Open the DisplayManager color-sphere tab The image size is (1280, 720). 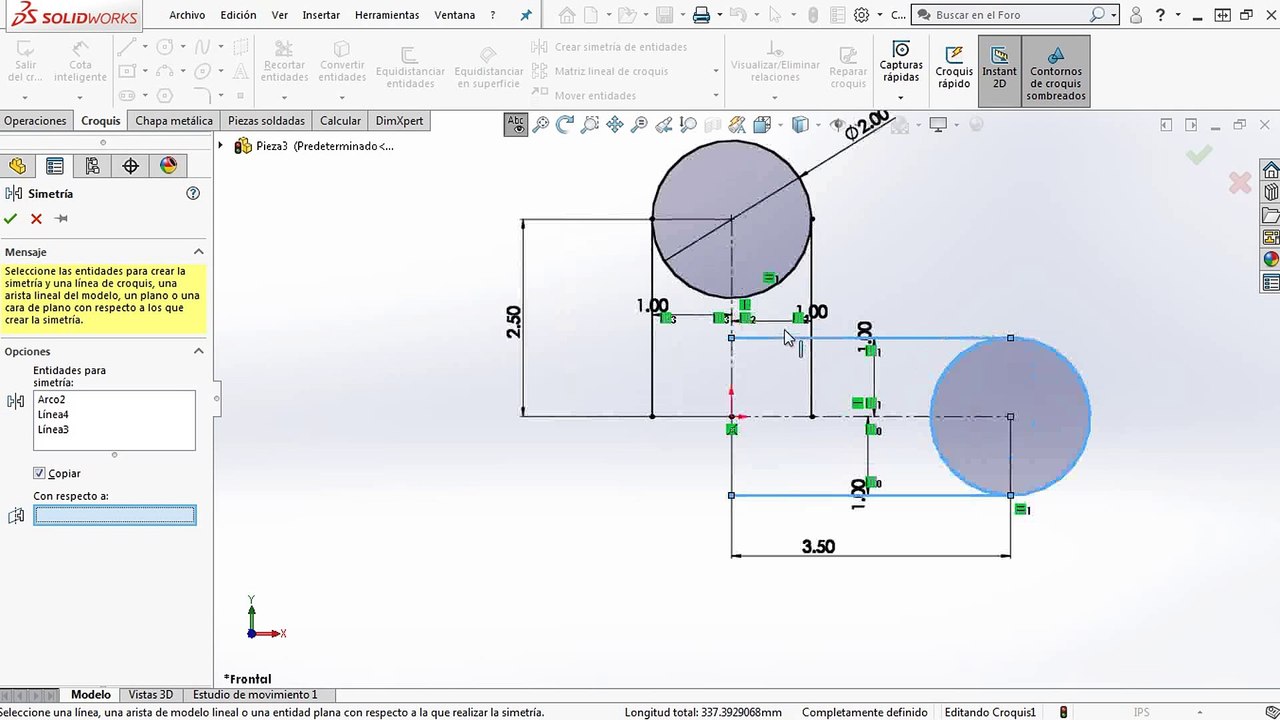[x=169, y=166]
